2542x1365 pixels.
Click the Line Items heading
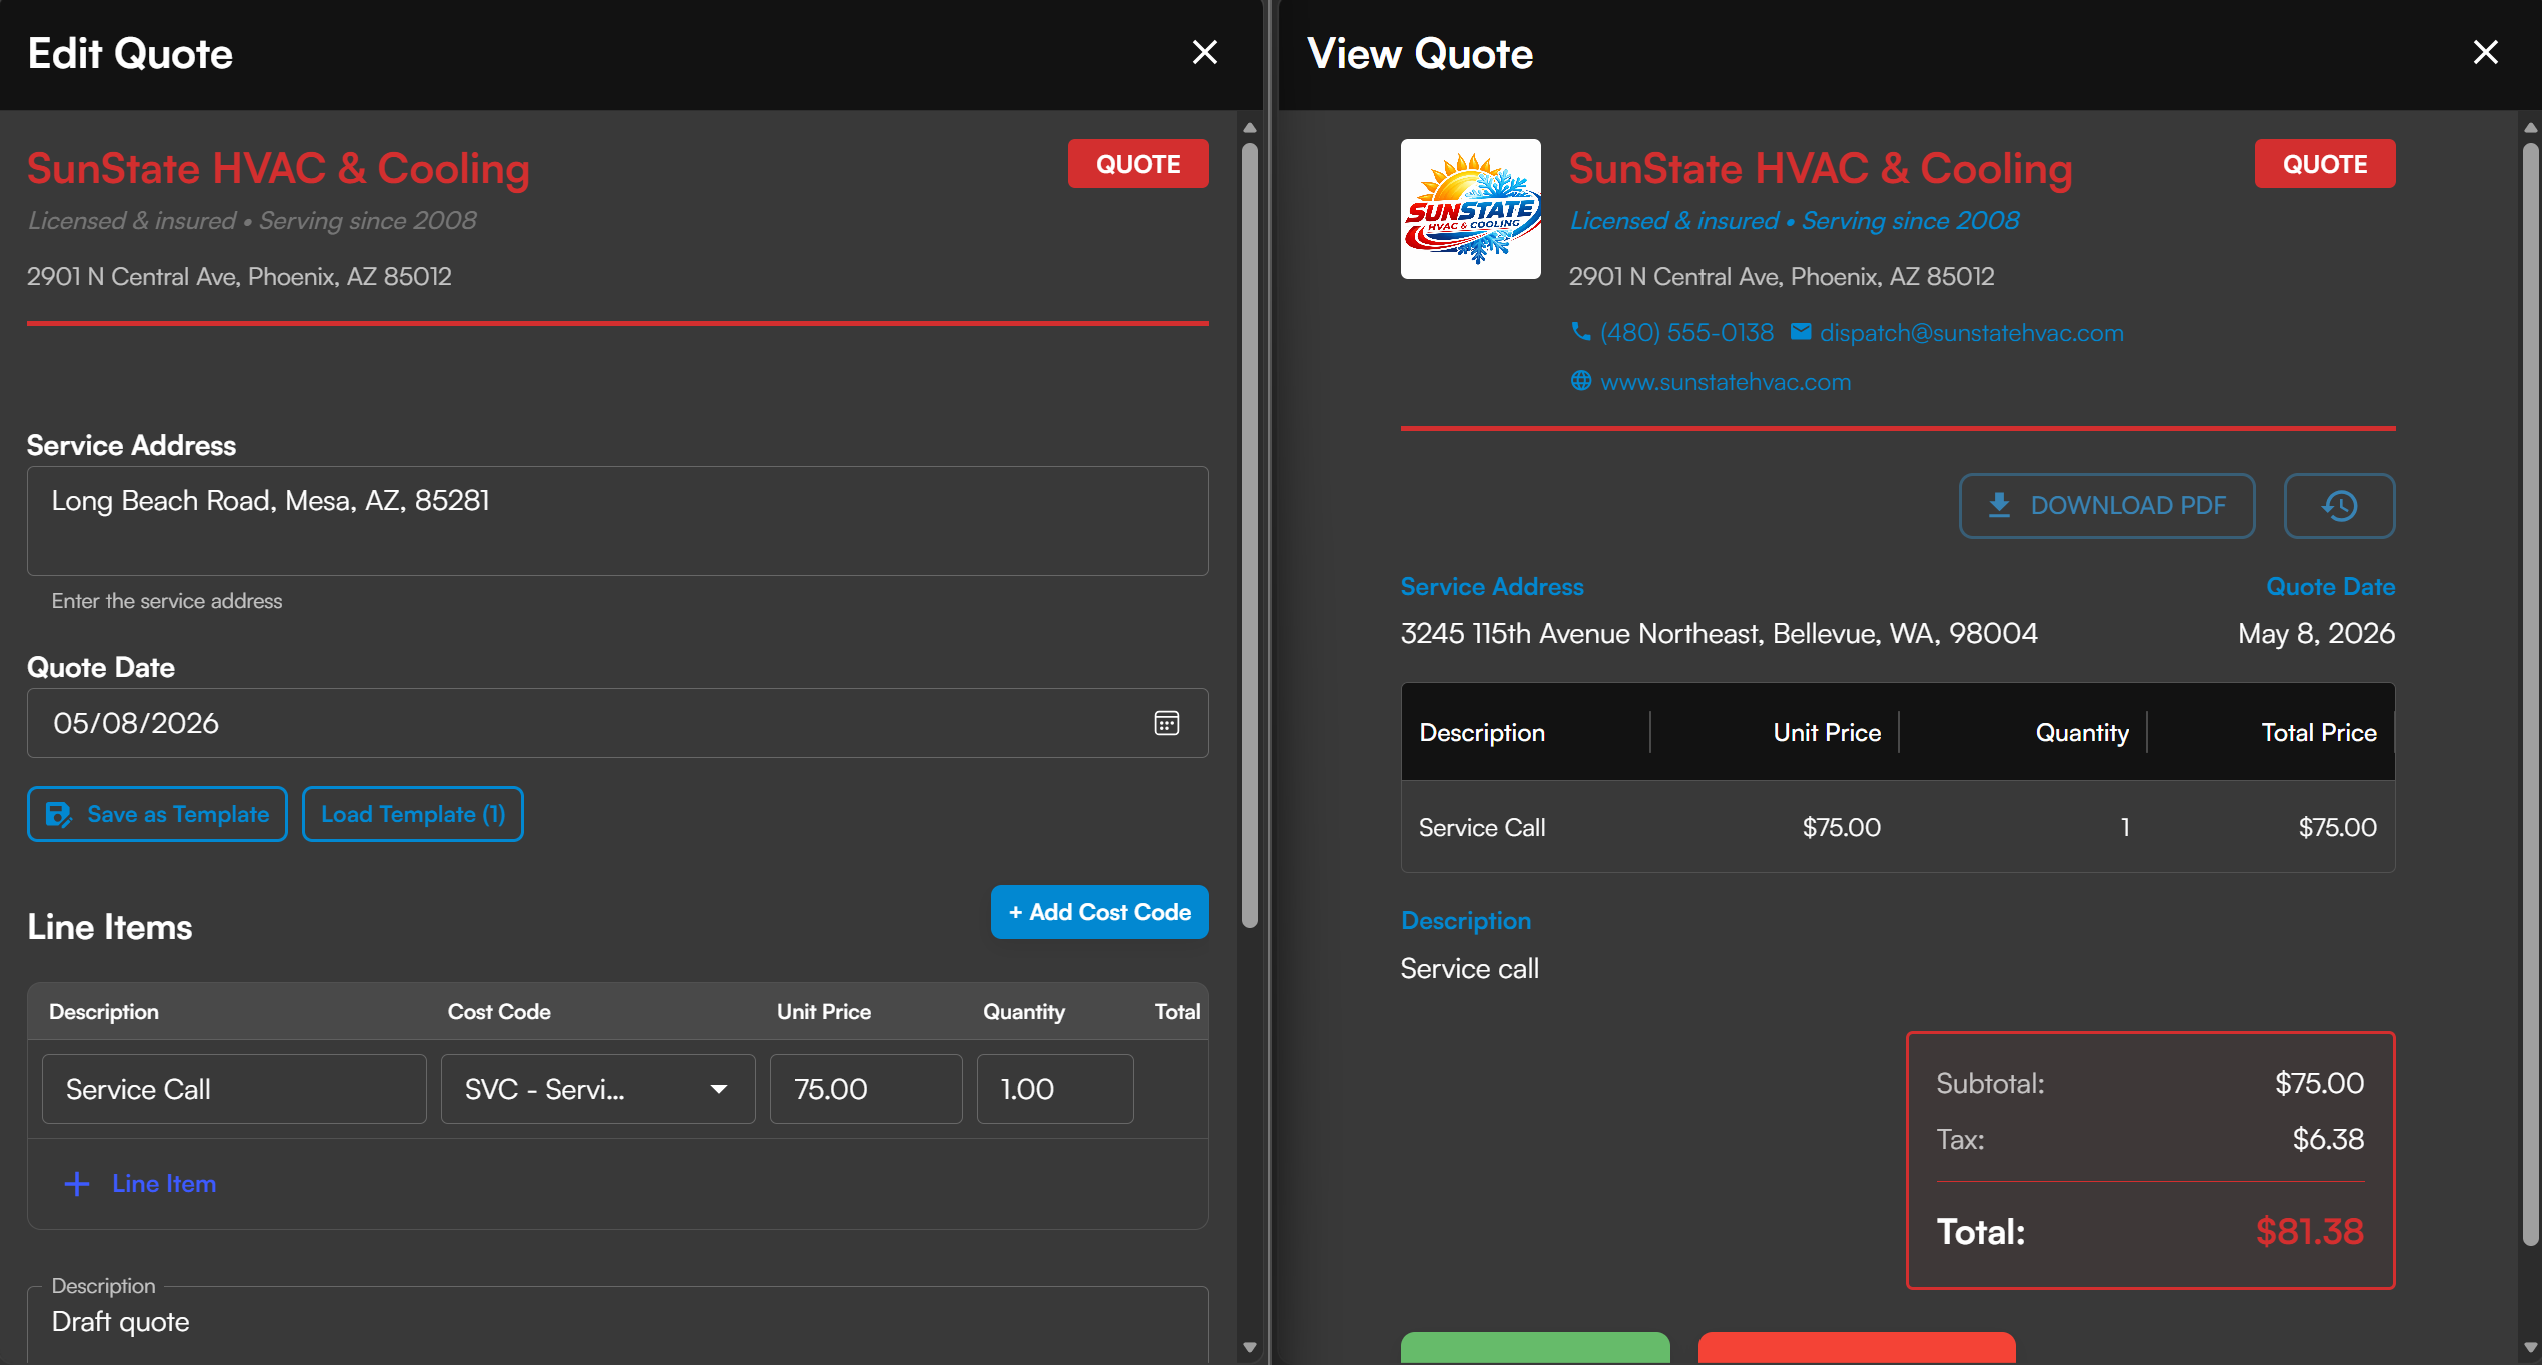pos(110,927)
